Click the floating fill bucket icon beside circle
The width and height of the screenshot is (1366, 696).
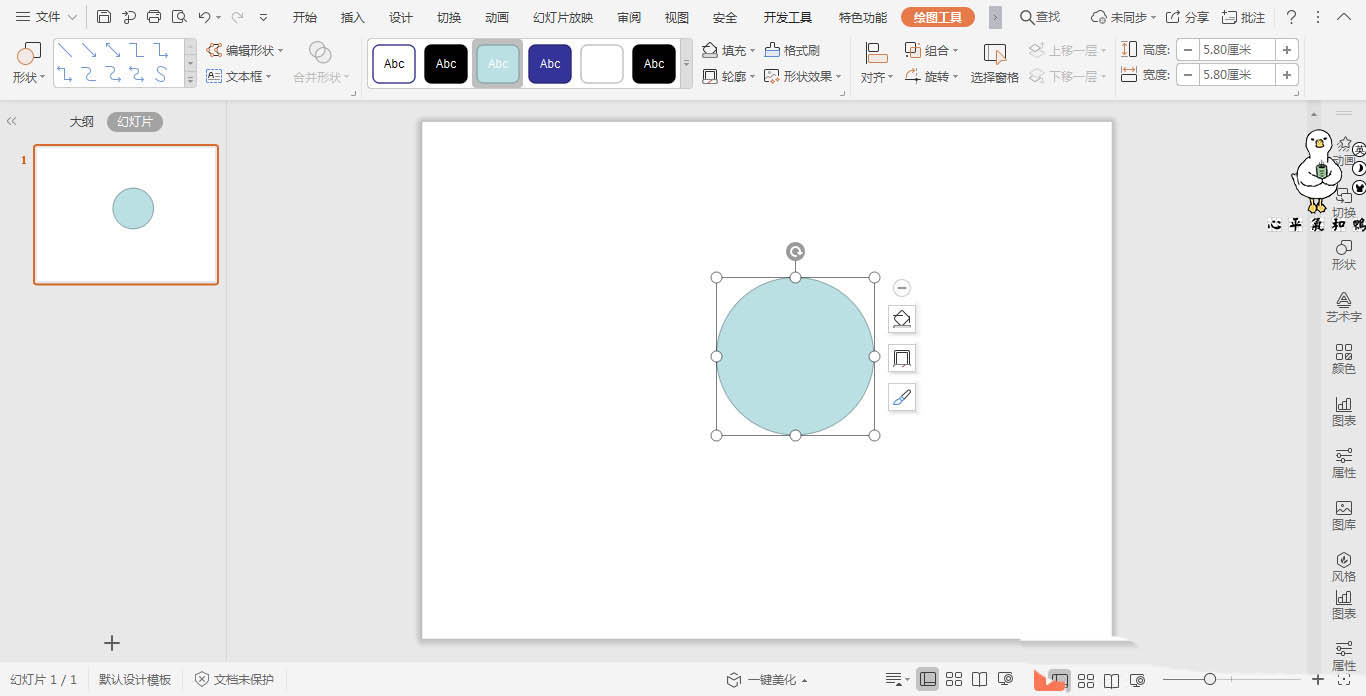point(902,319)
